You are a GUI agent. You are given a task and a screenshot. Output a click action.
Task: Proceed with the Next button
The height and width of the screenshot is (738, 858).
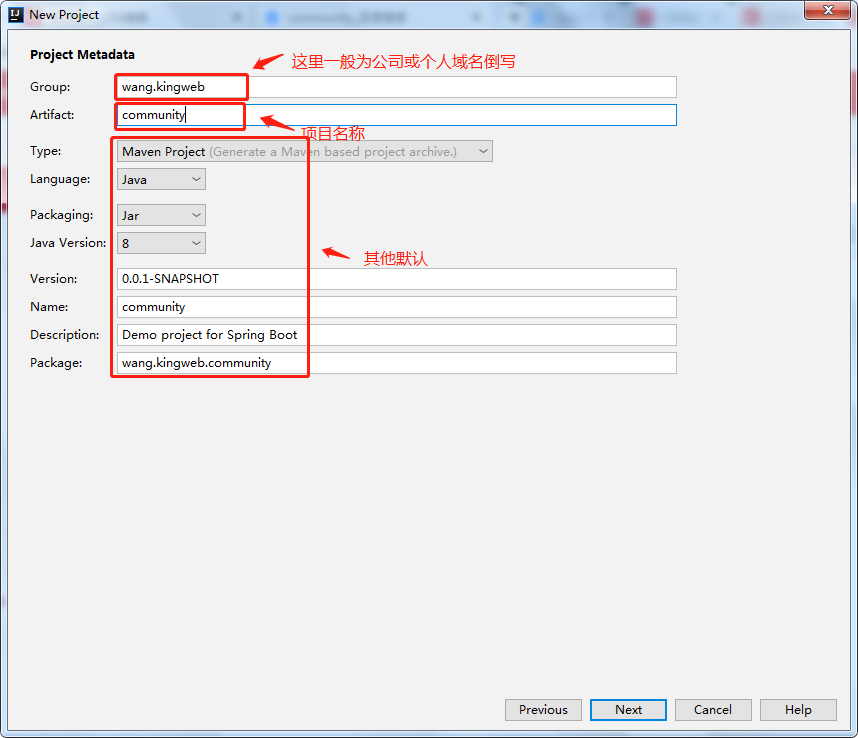[628, 710]
